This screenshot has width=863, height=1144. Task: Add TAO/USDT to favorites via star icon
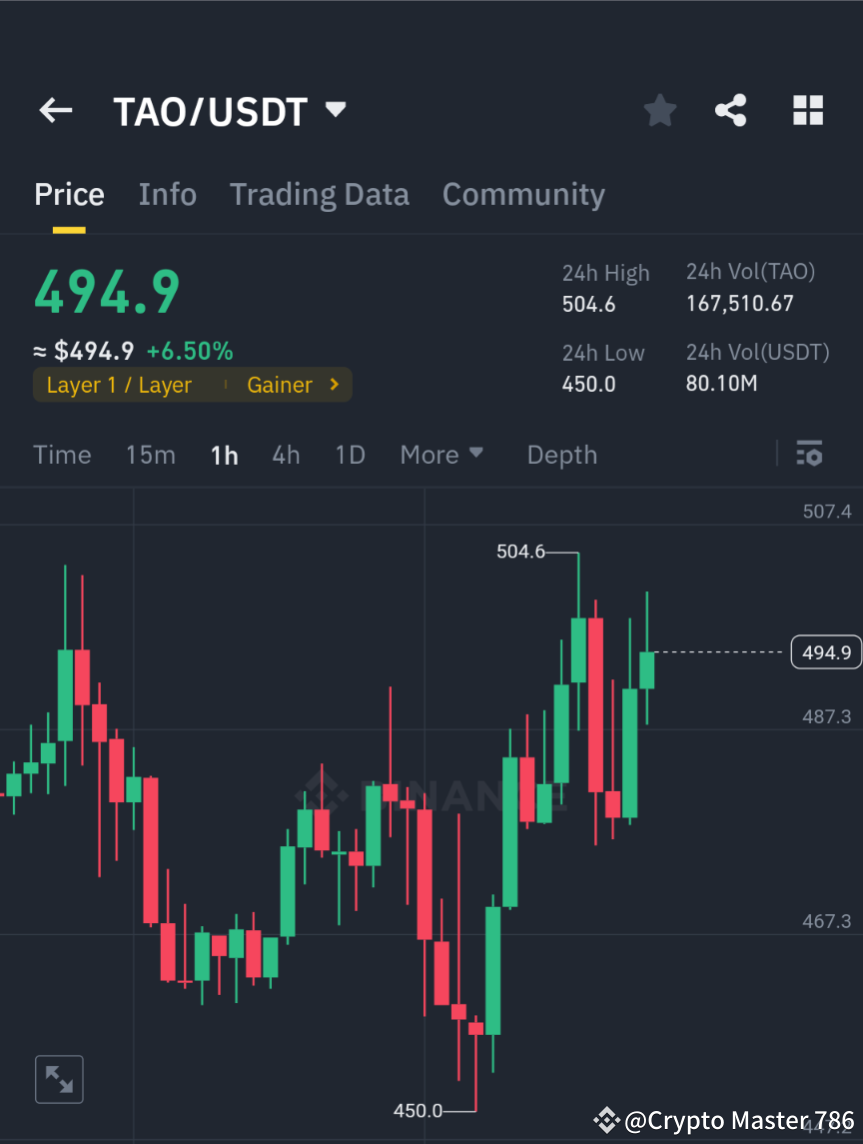click(659, 110)
